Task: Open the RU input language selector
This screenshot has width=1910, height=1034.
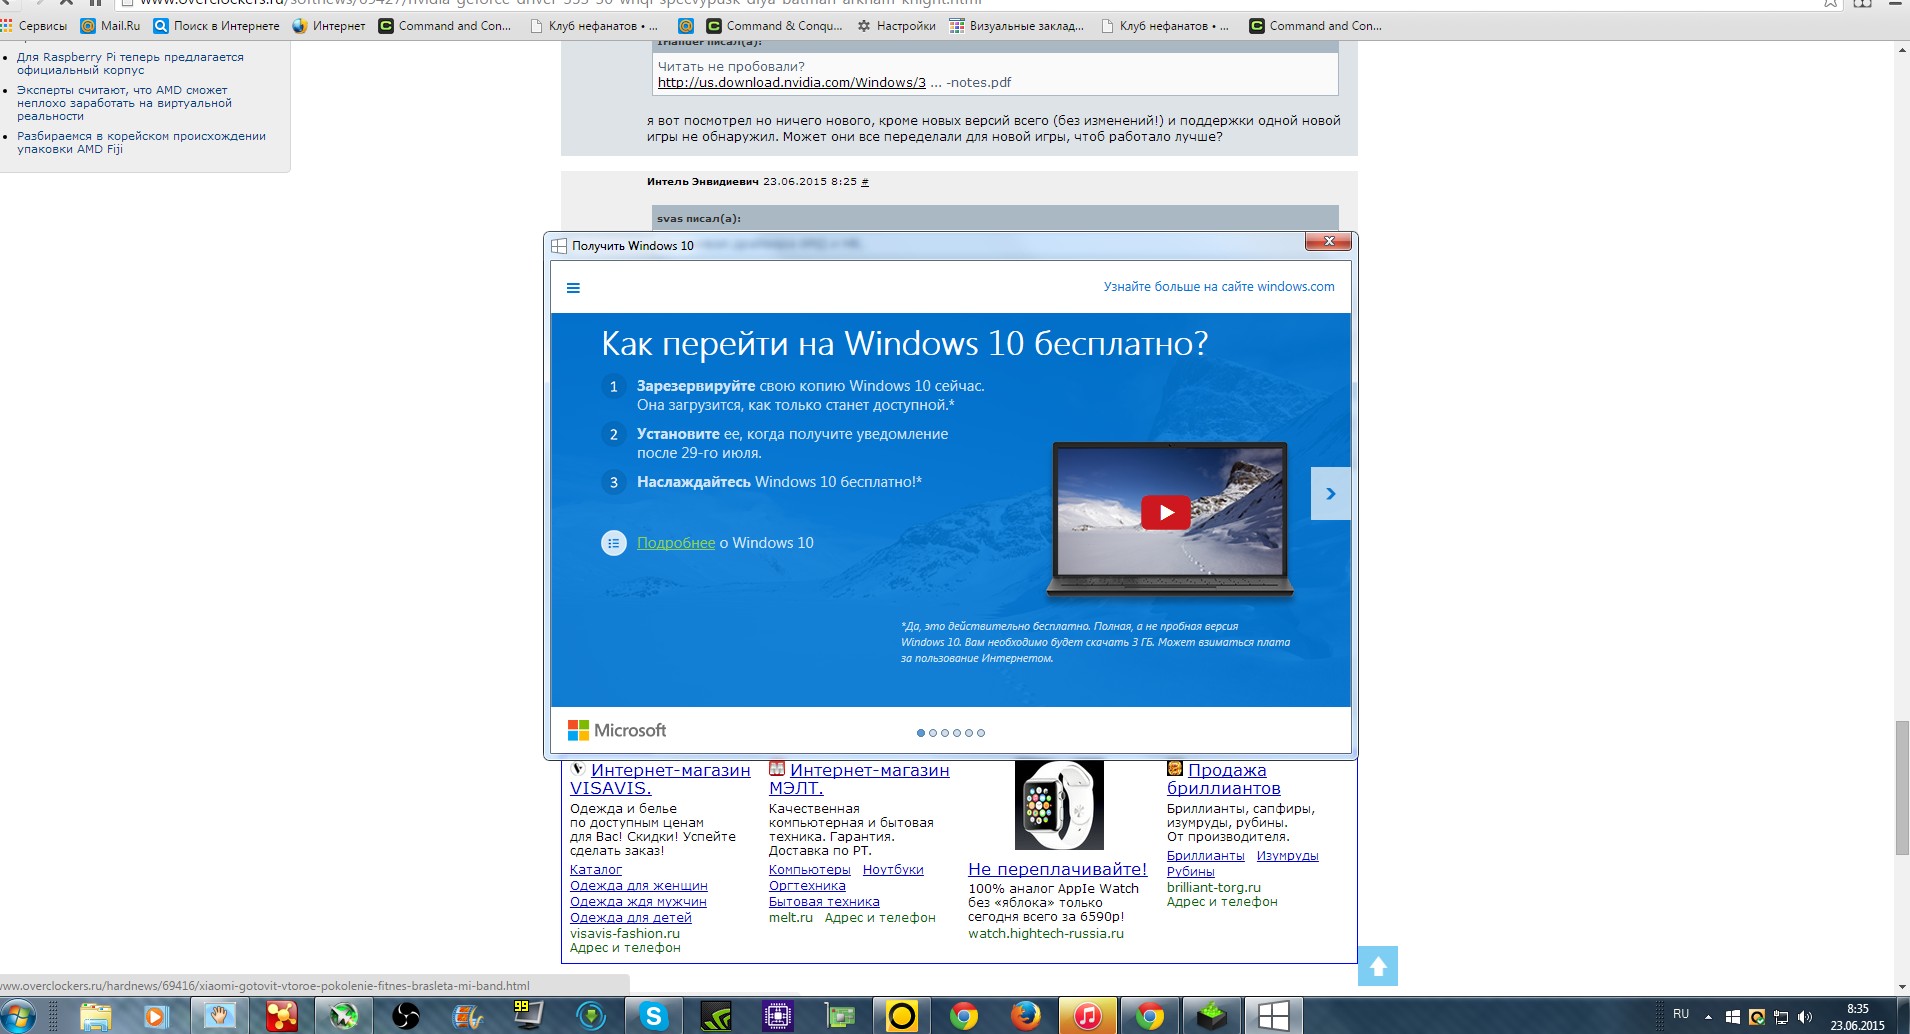Action: [x=1681, y=1014]
